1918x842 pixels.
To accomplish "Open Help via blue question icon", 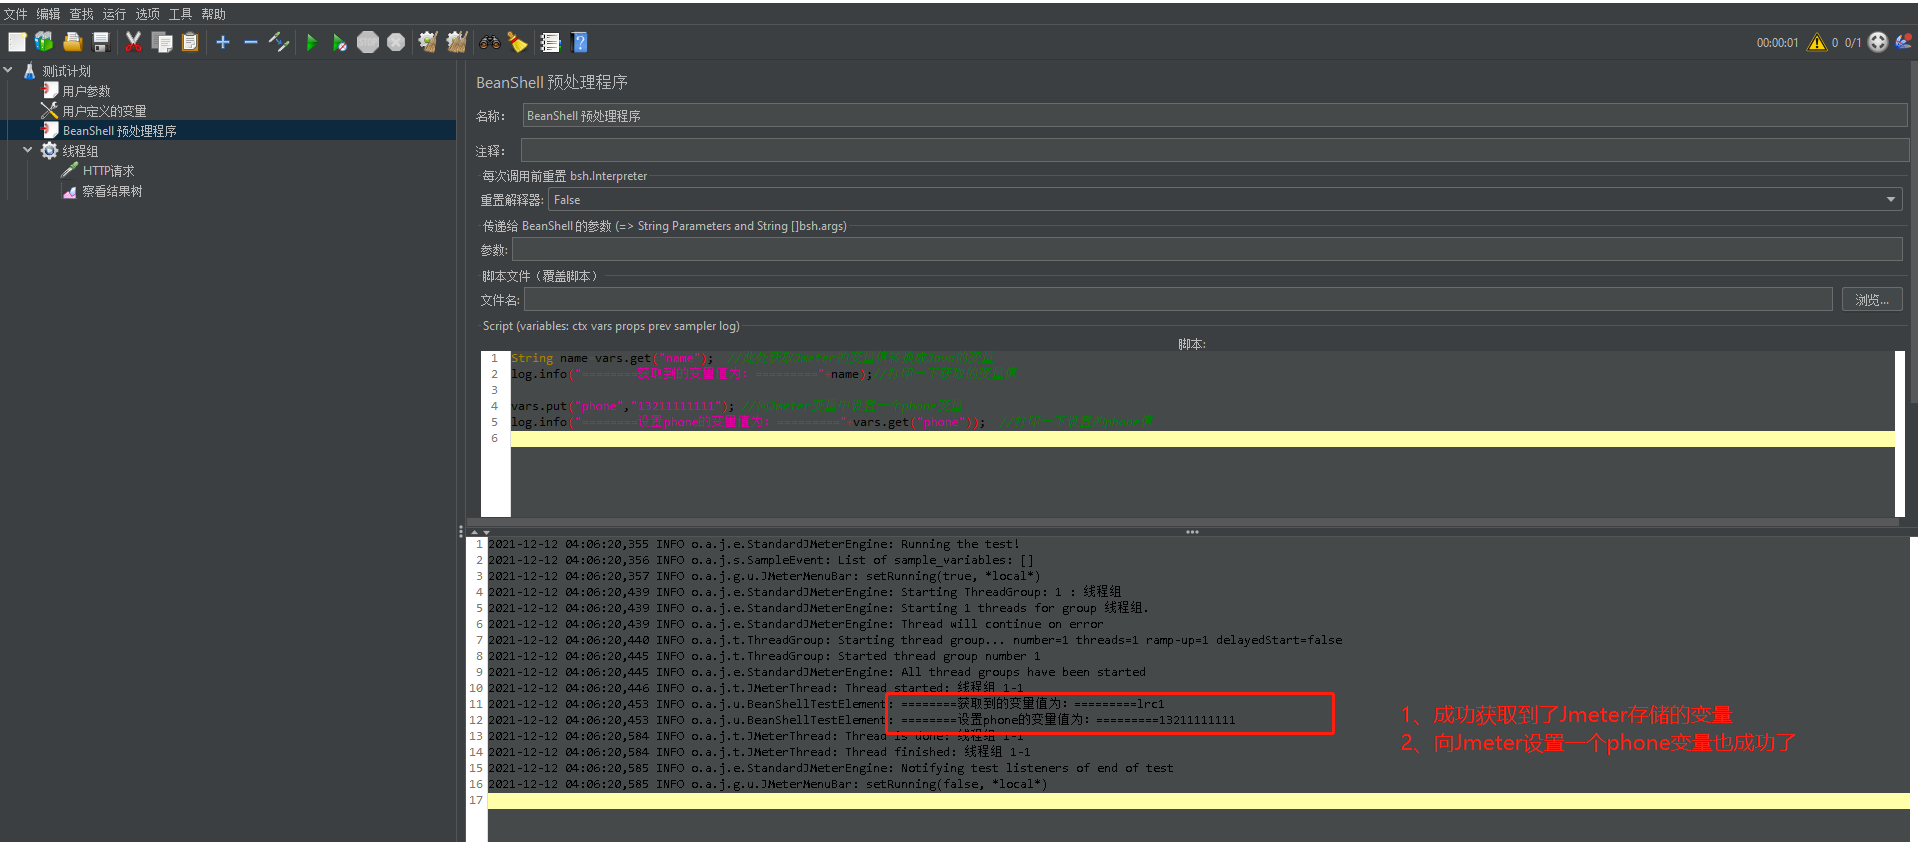I will (x=579, y=42).
